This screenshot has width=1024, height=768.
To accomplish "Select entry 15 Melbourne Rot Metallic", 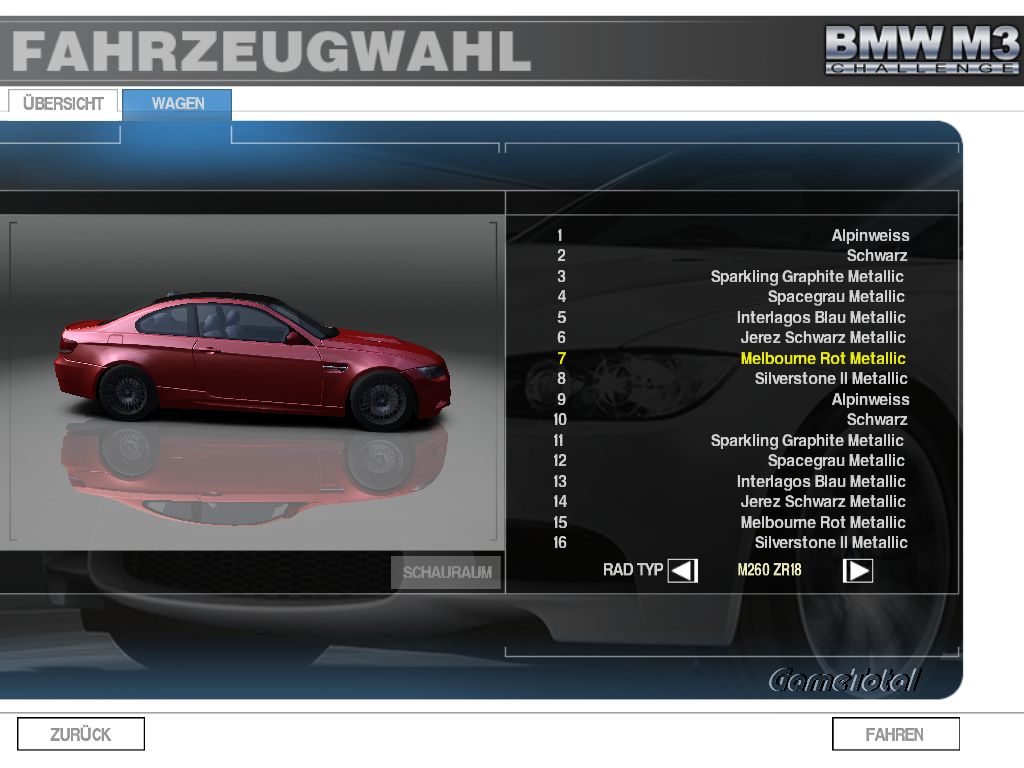I will 731,522.
